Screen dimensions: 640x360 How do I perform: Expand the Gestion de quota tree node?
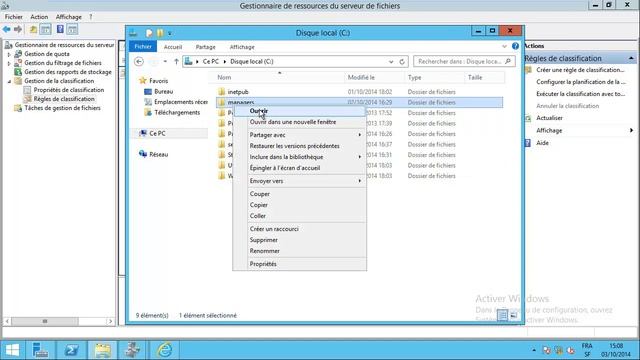(x=9, y=54)
